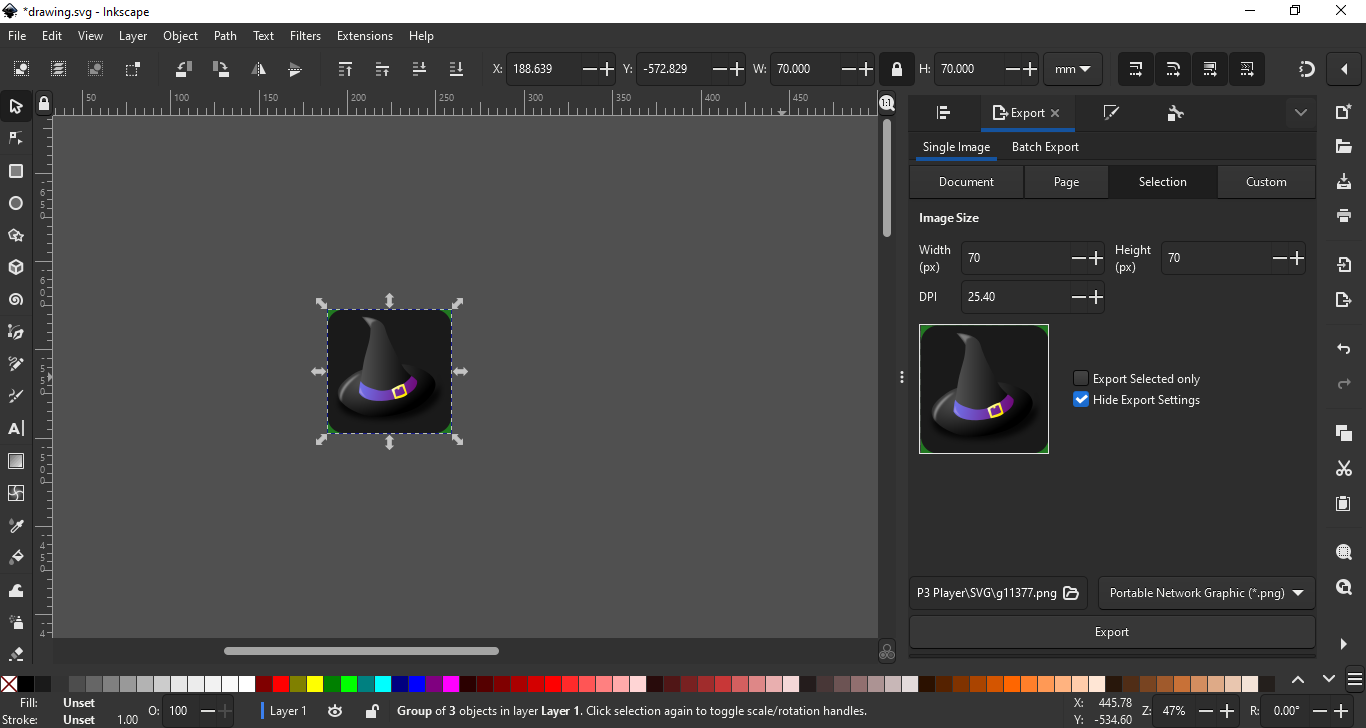Choose the 3D Box tool
The image size is (1366, 728).
(x=16, y=268)
